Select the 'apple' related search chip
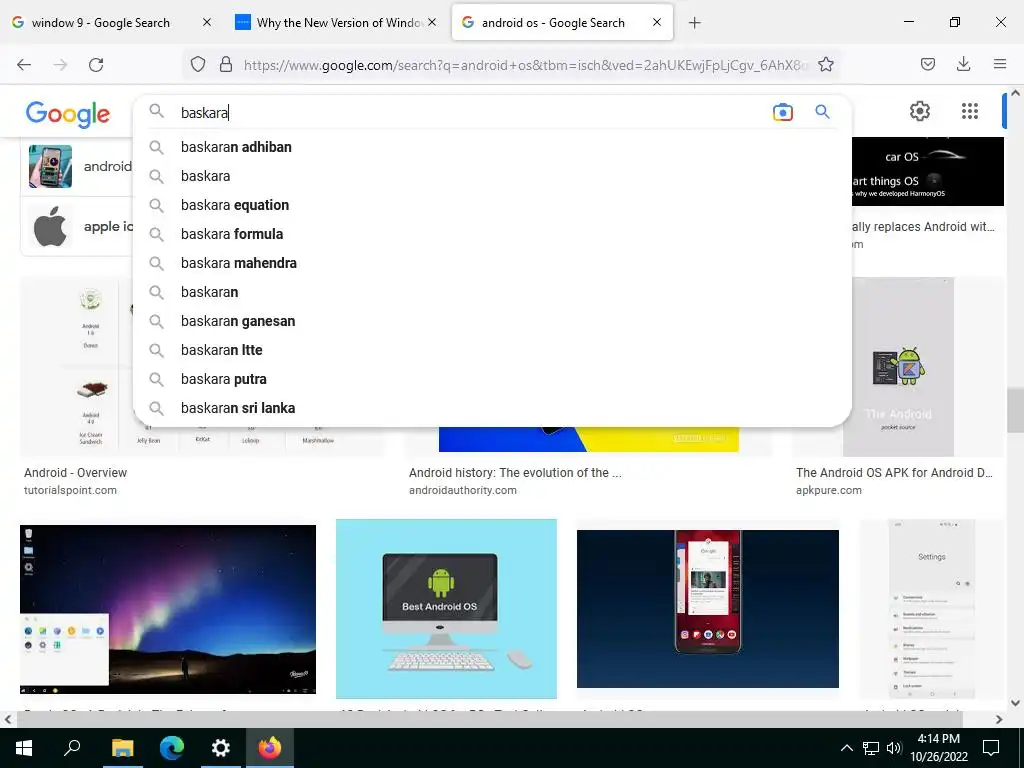1024x768 pixels. point(78,227)
